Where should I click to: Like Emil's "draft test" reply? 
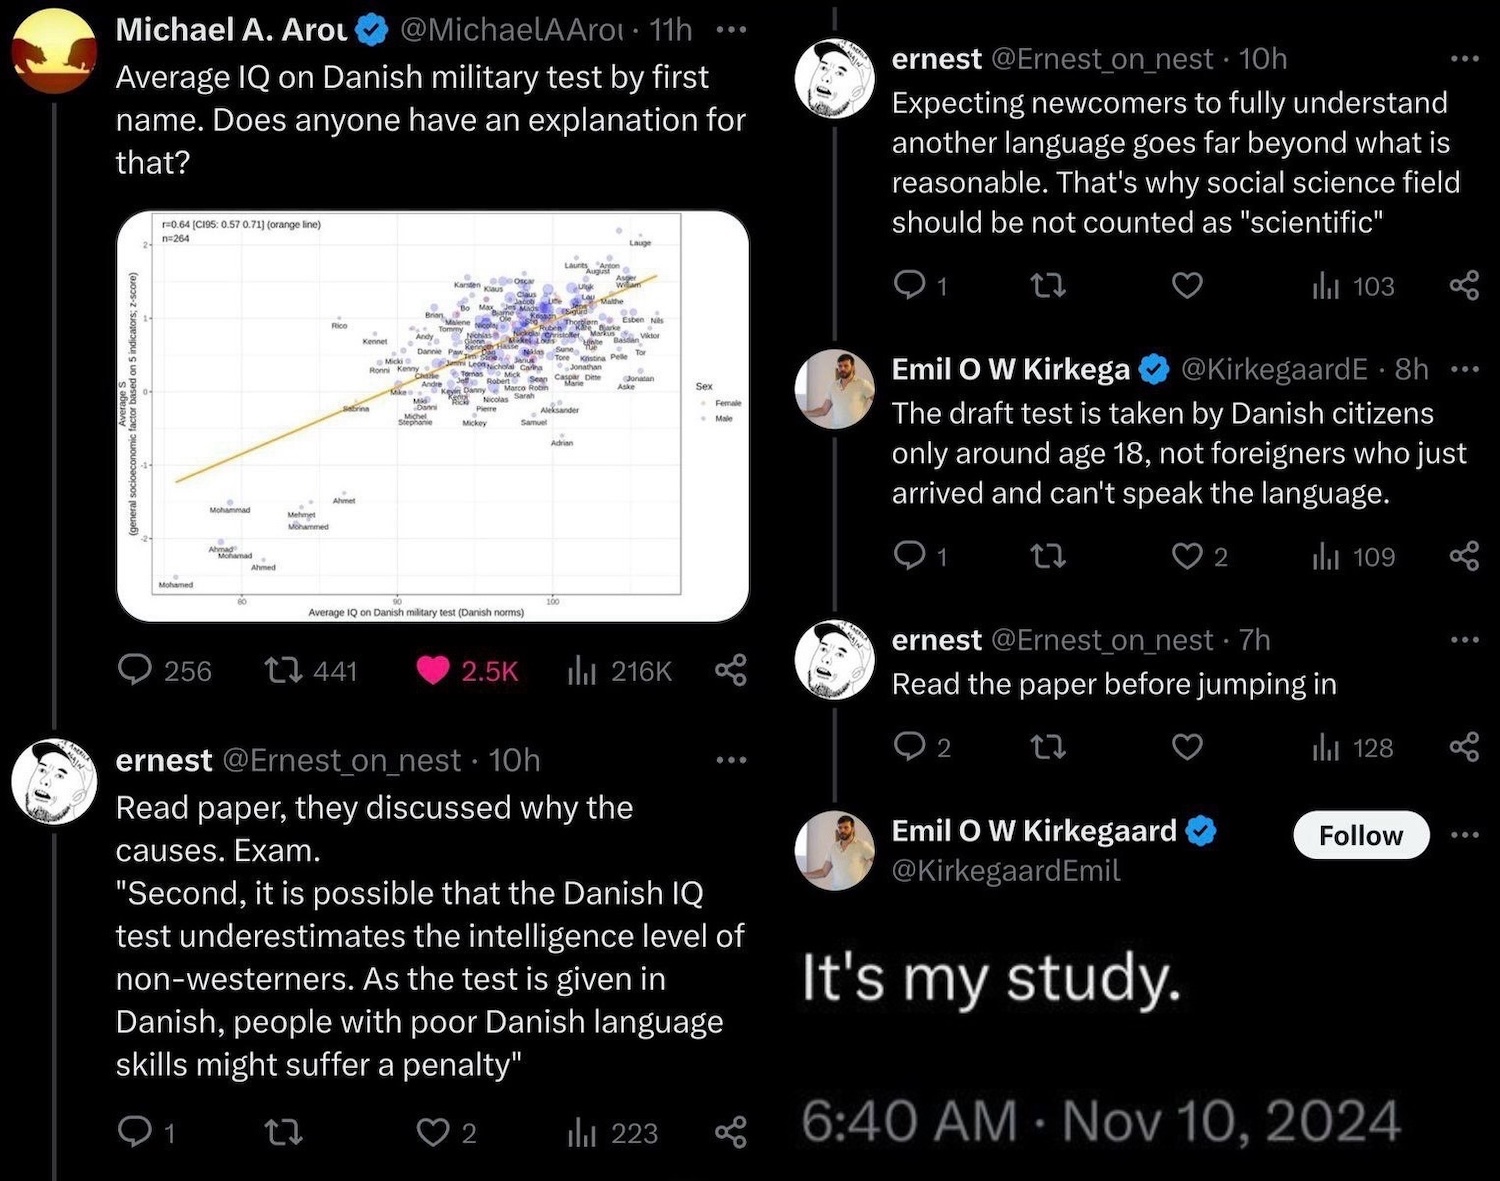pos(1187,556)
